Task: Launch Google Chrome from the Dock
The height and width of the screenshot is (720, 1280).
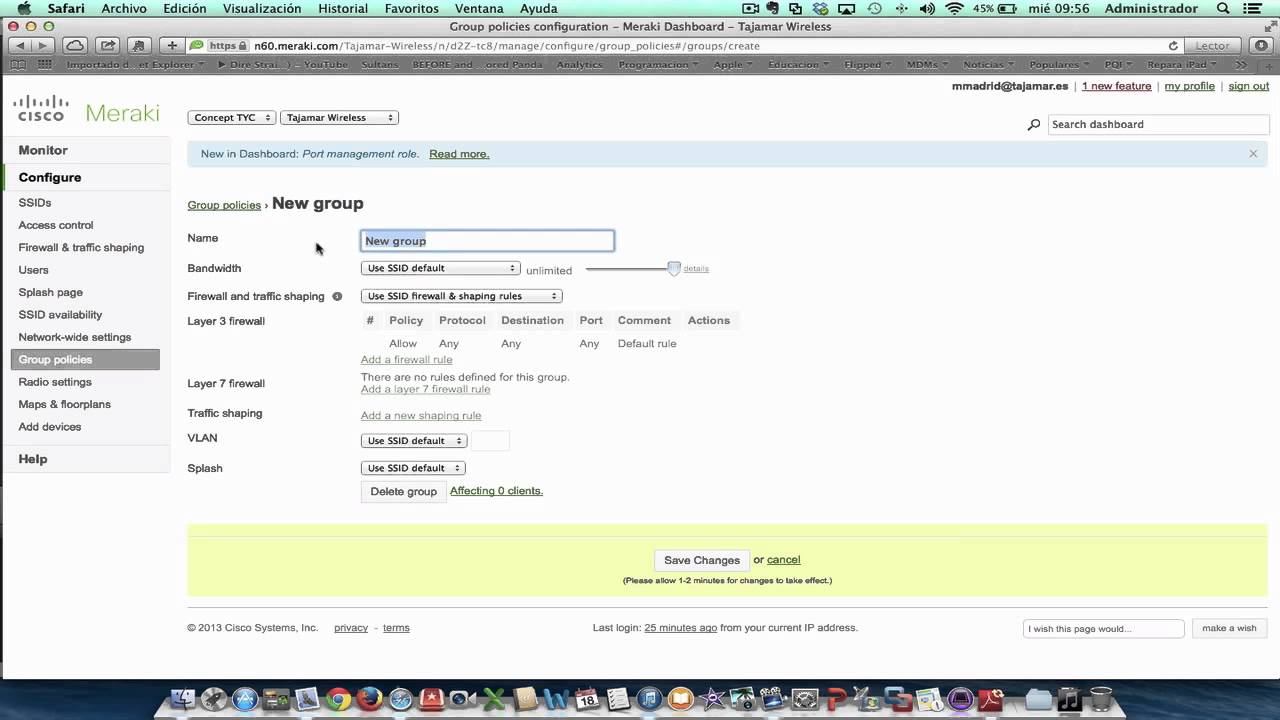Action: (x=338, y=699)
